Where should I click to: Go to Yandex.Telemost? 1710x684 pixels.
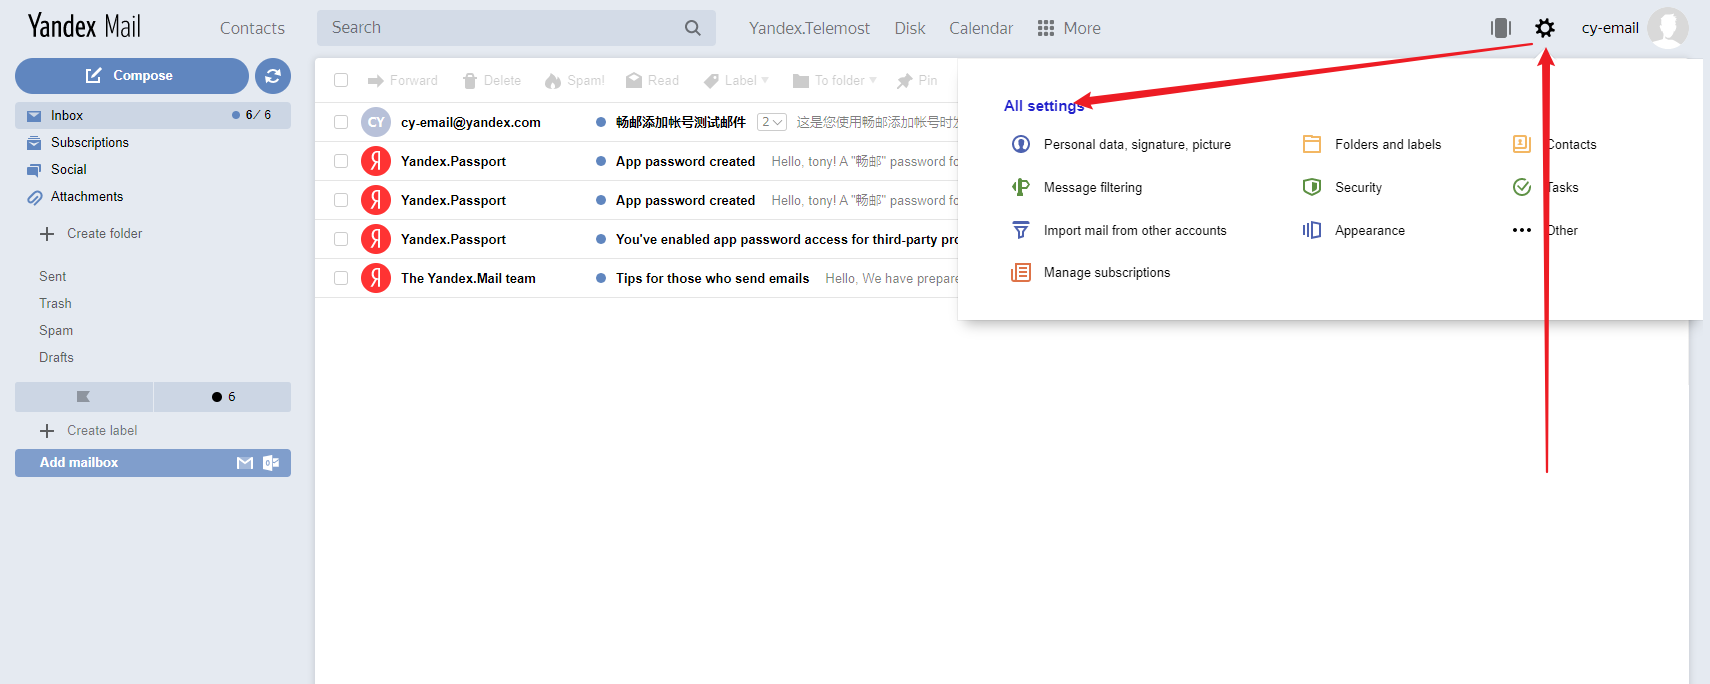[809, 28]
